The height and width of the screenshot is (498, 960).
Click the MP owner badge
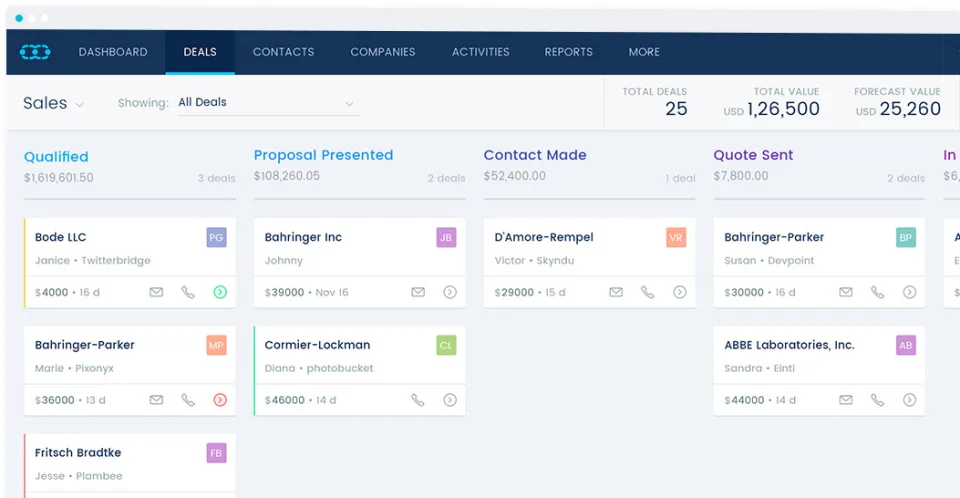[216, 345]
